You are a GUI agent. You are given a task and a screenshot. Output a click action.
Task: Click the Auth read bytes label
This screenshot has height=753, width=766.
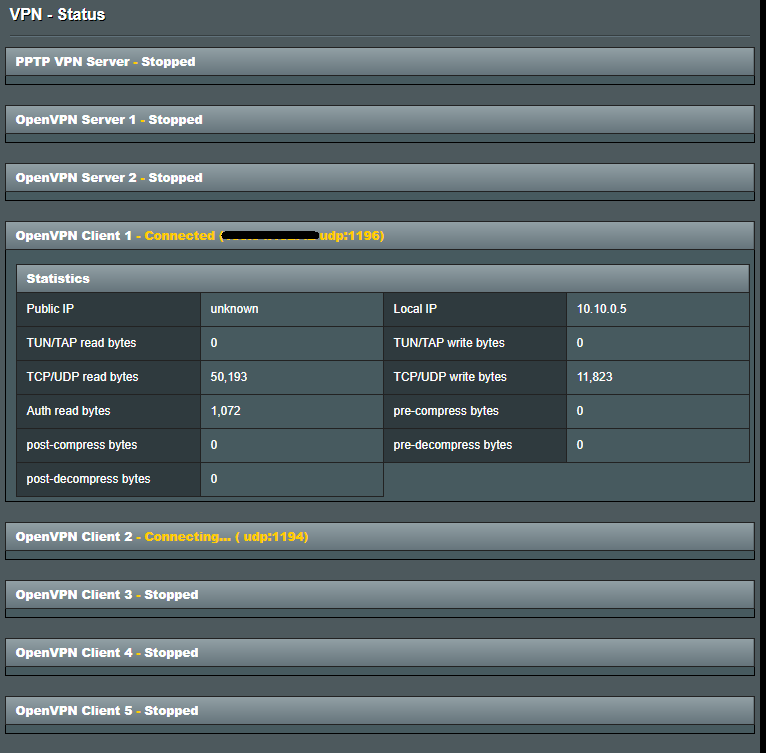point(68,410)
